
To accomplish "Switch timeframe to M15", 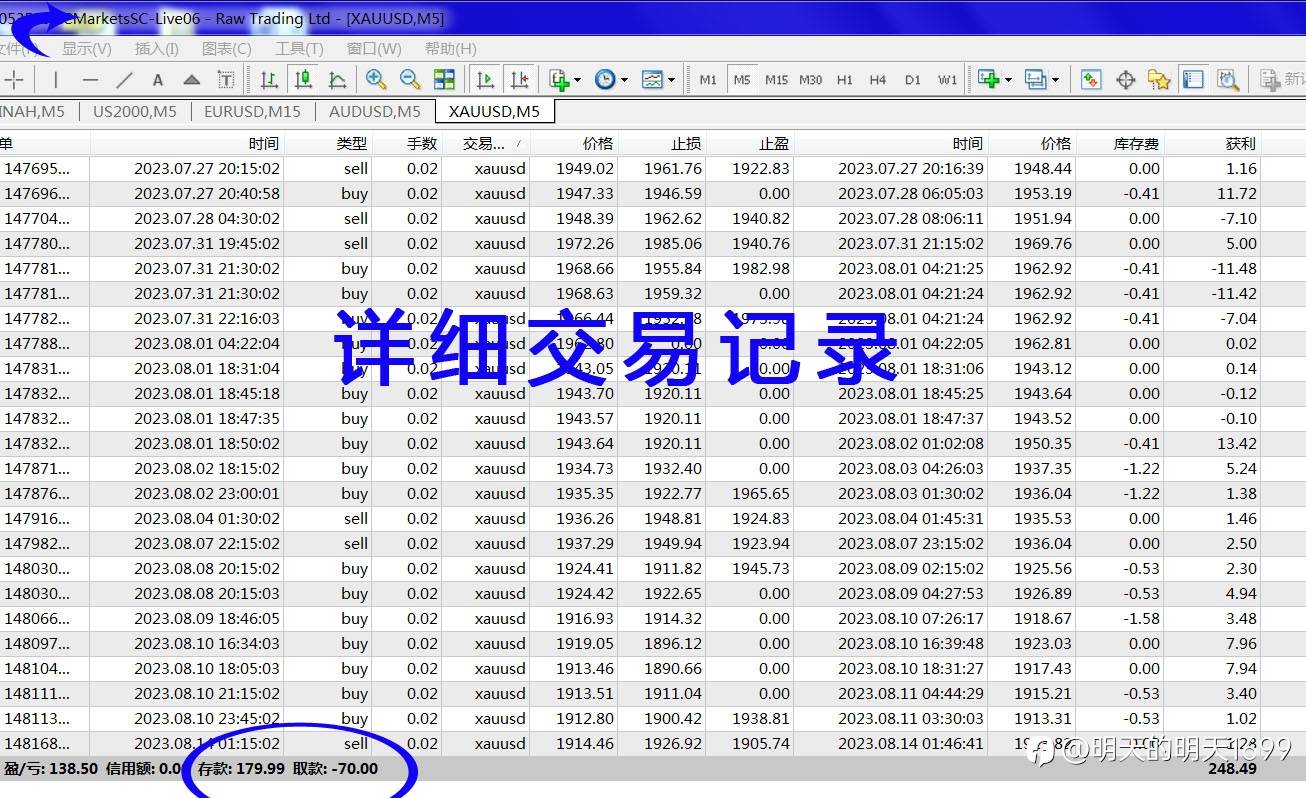I will coord(776,80).
